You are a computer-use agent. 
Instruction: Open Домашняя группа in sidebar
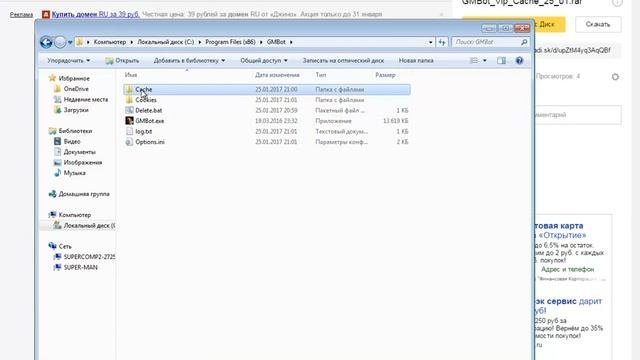click(84, 194)
